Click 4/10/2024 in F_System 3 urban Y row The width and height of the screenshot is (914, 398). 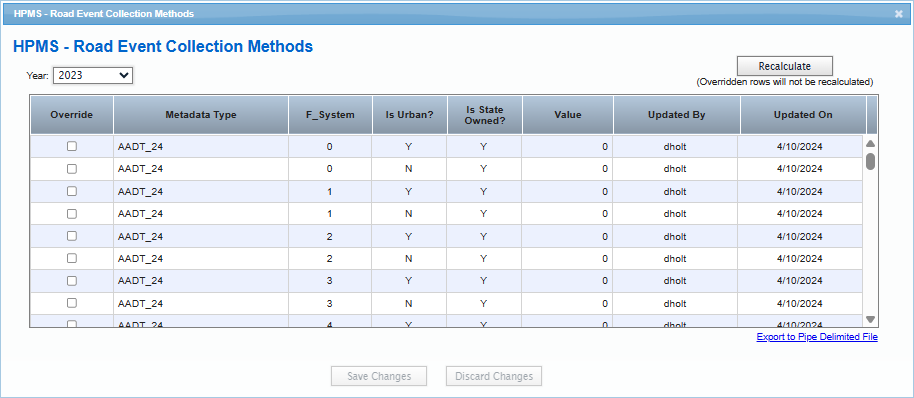pyautogui.click(x=800, y=281)
